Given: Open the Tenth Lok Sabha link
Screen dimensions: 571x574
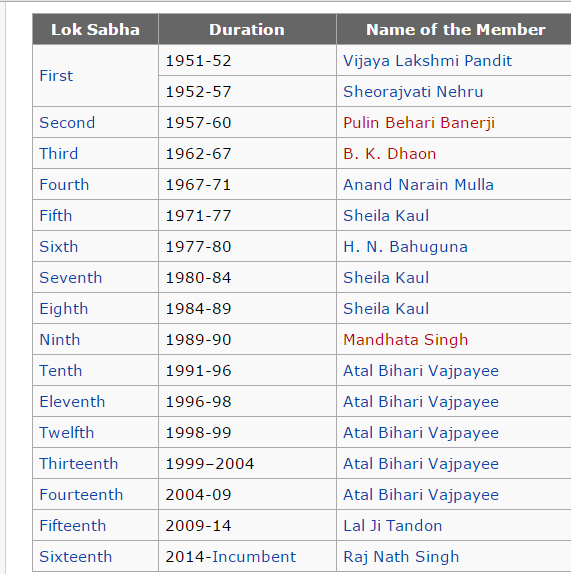Looking at the screenshot, I should 60,370.
